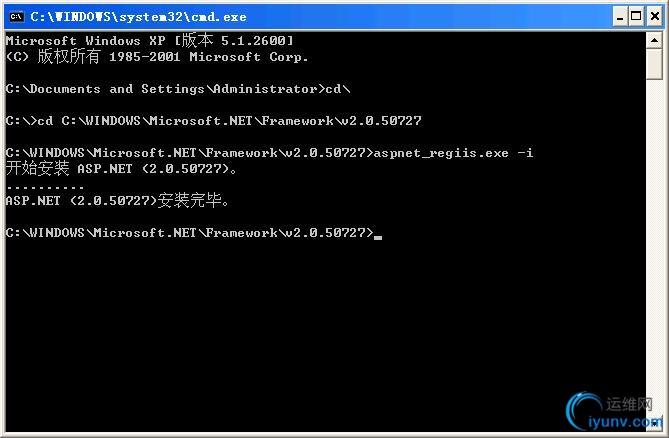Click the Microsoft Windows XP version line
This screenshot has width=669, height=438.
[150, 41]
